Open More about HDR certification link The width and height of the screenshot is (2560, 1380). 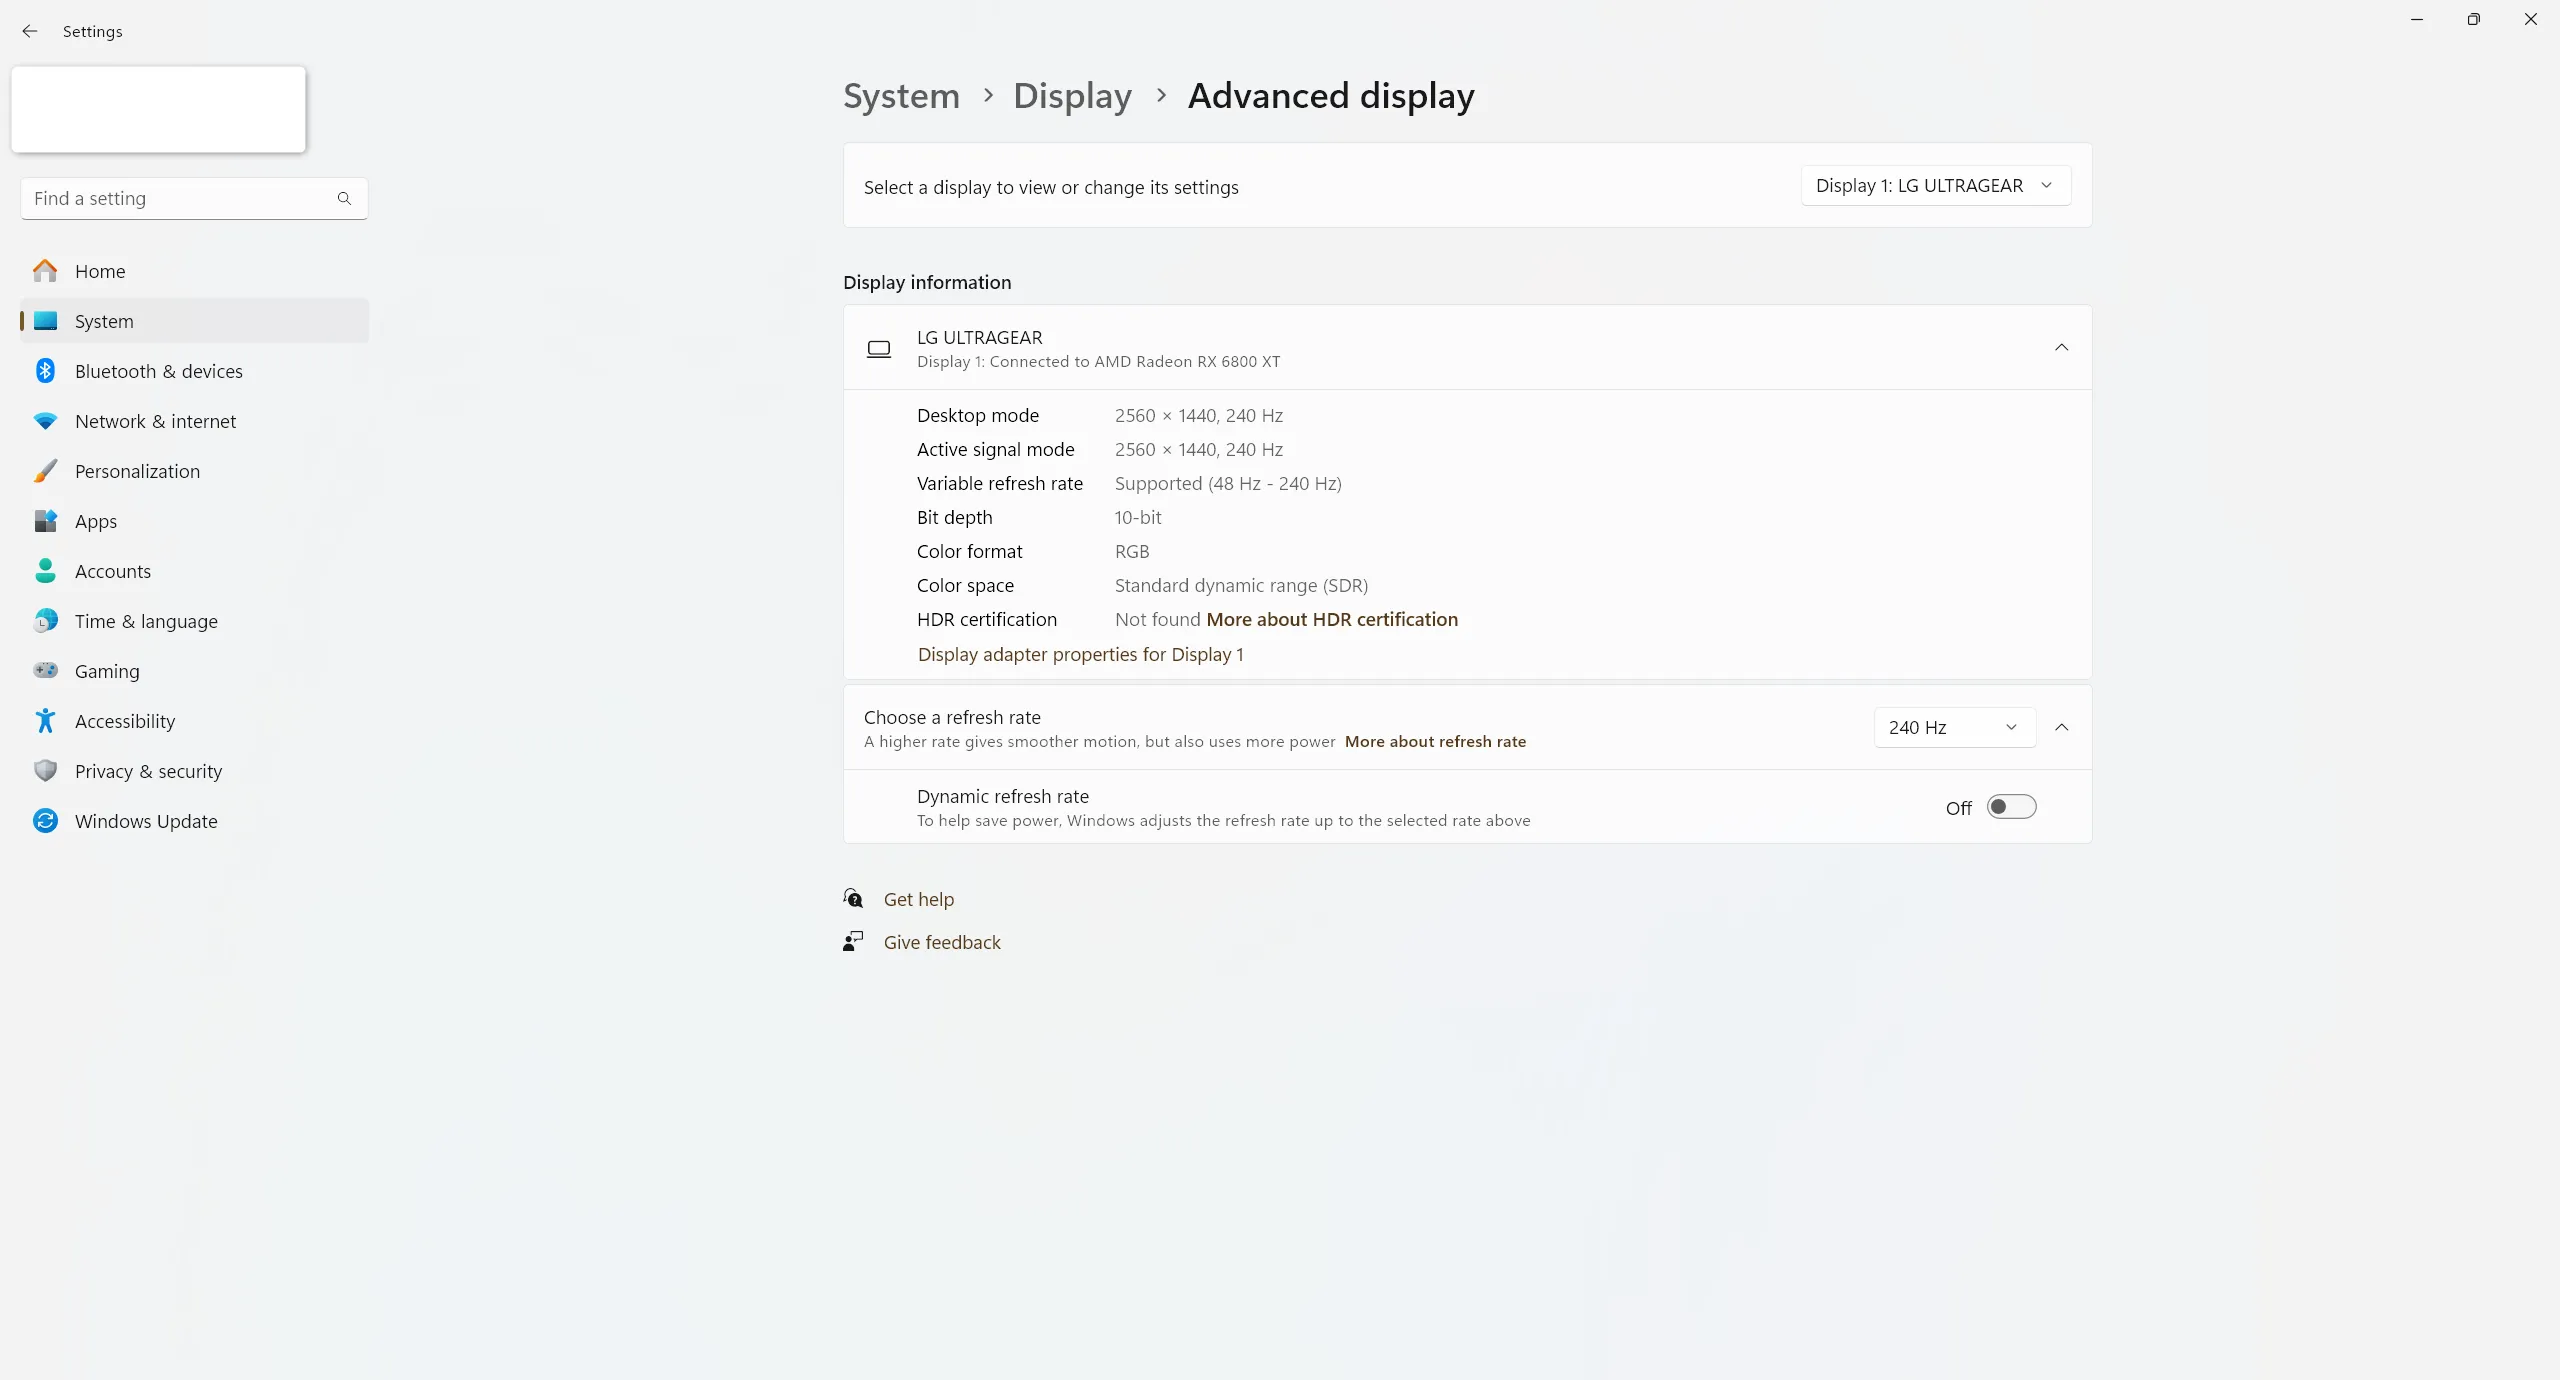click(1331, 619)
